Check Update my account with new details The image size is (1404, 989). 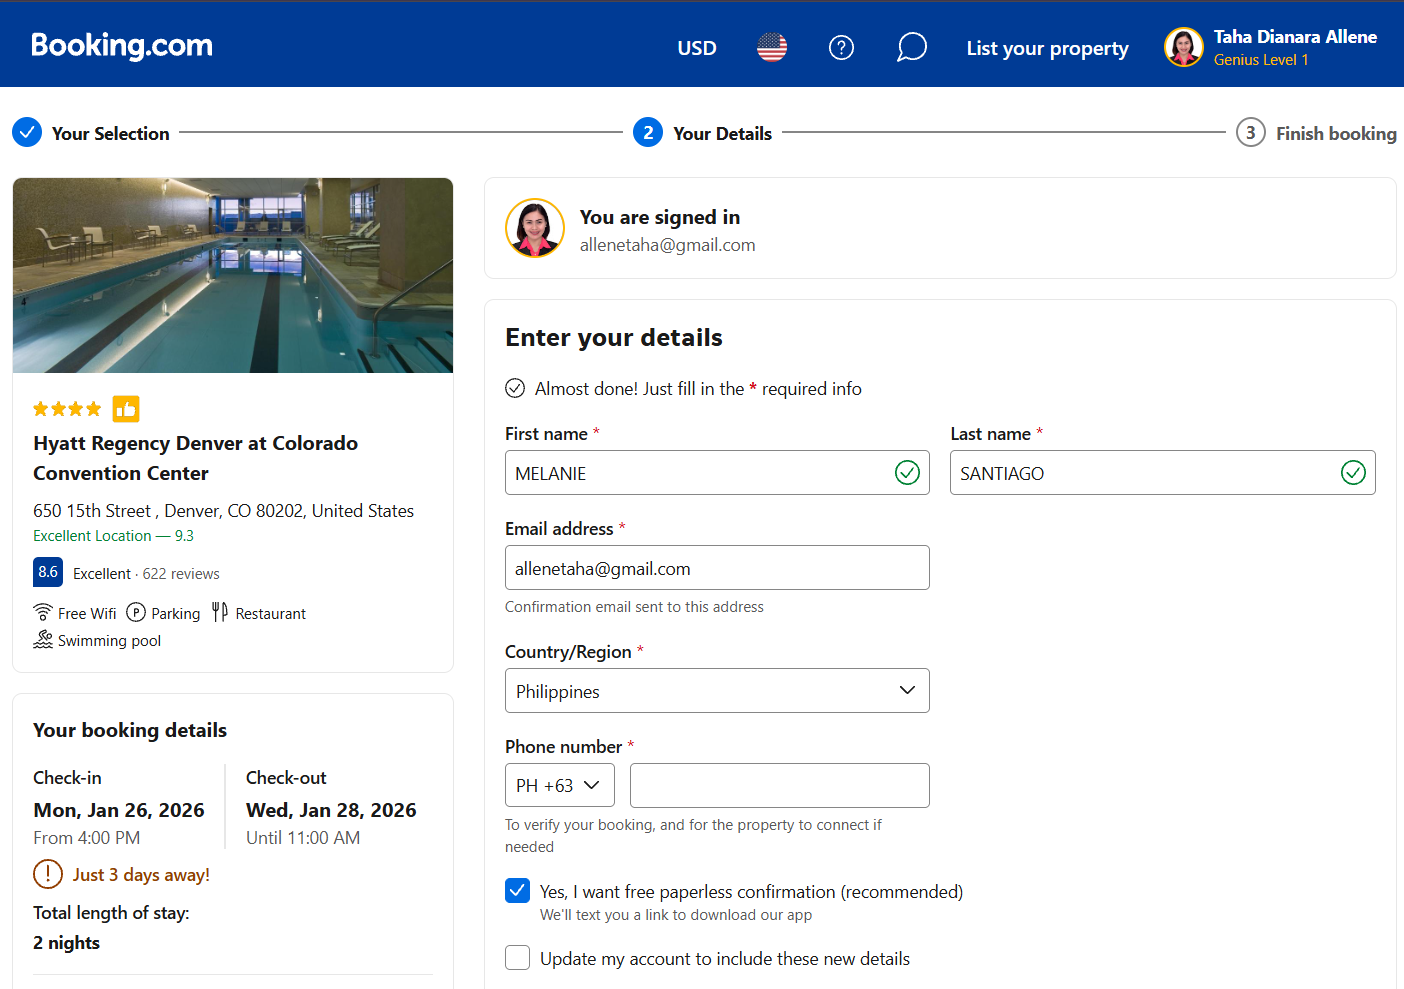pyautogui.click(x=518, y=958)
